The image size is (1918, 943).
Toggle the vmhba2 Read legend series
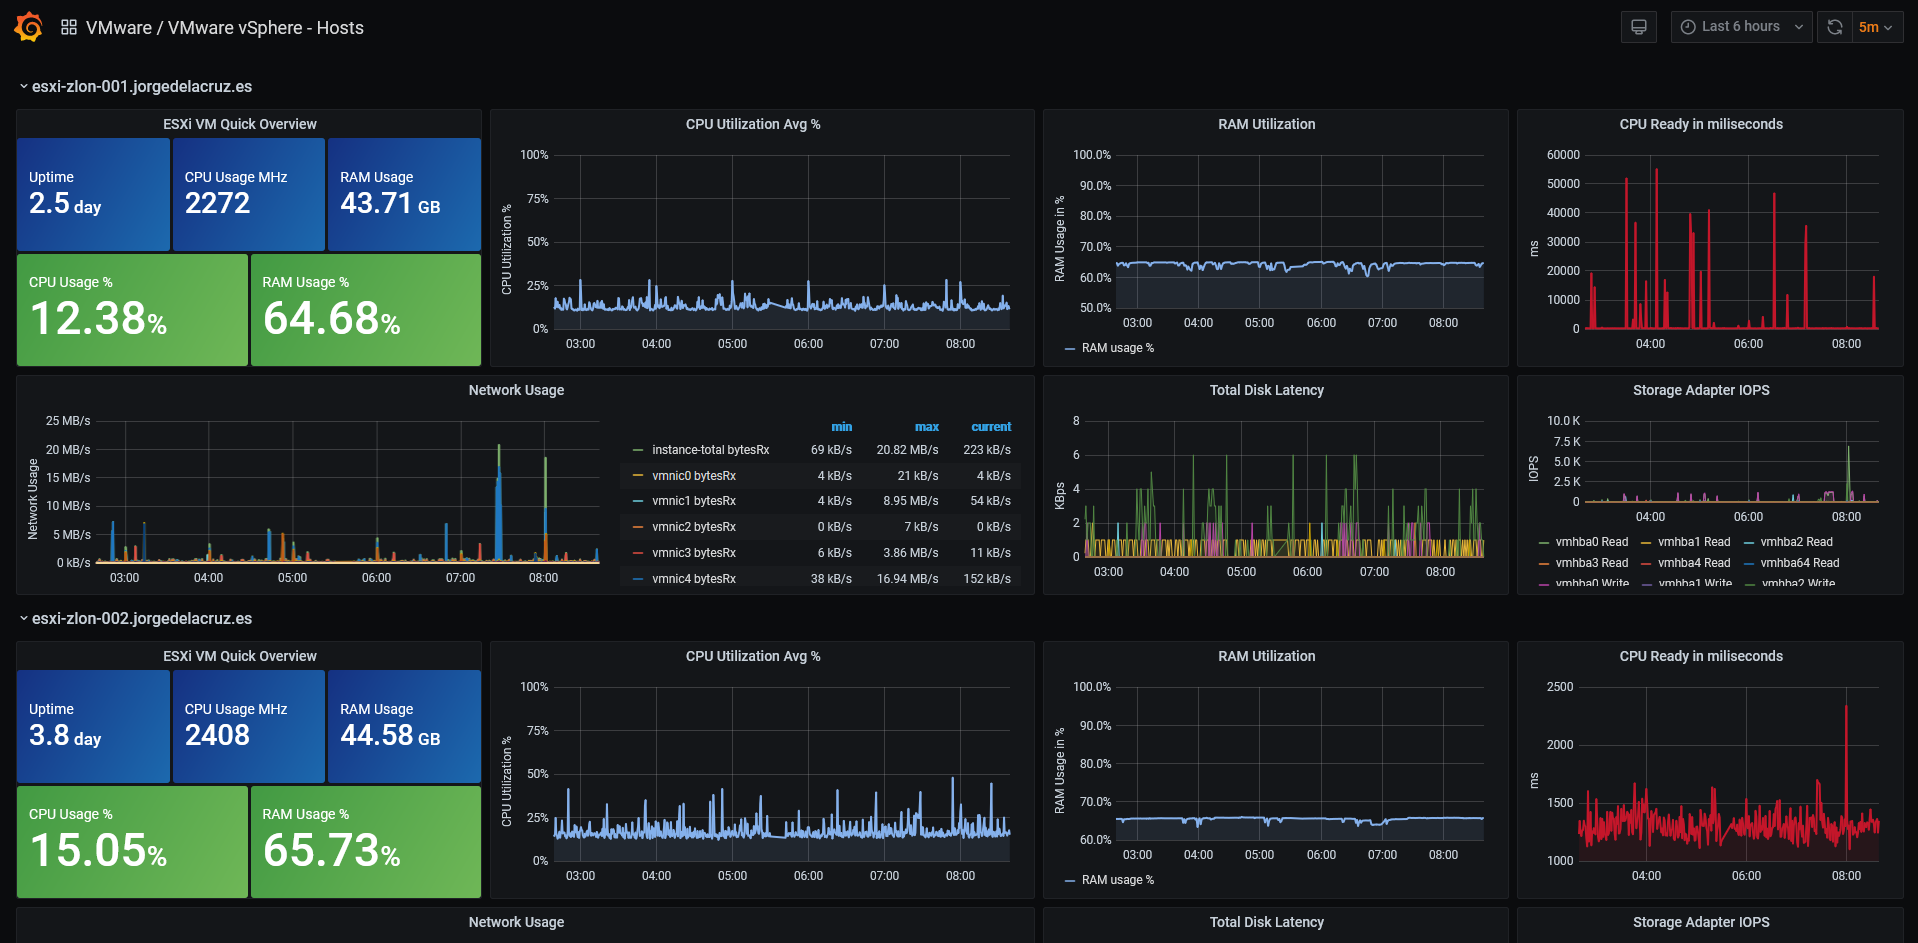[1797, 542]
